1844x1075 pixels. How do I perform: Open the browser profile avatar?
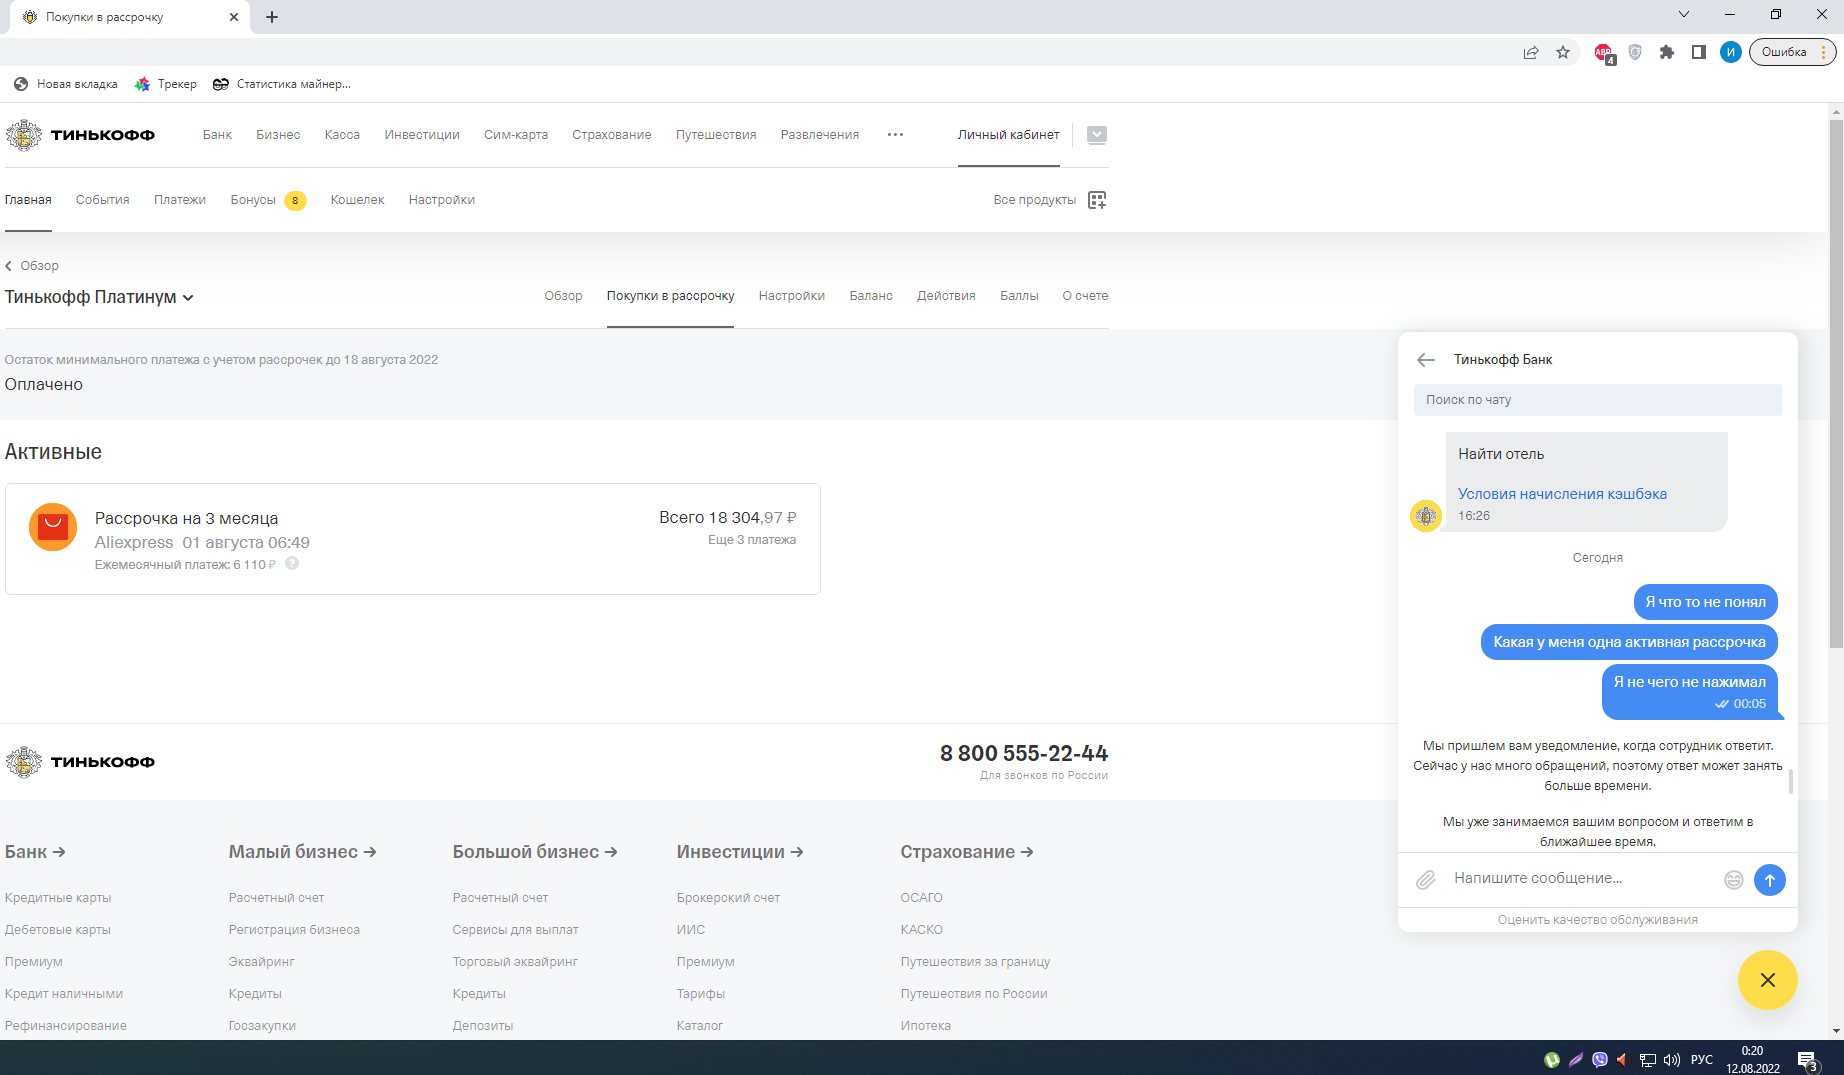click(x=1731, y=52)
